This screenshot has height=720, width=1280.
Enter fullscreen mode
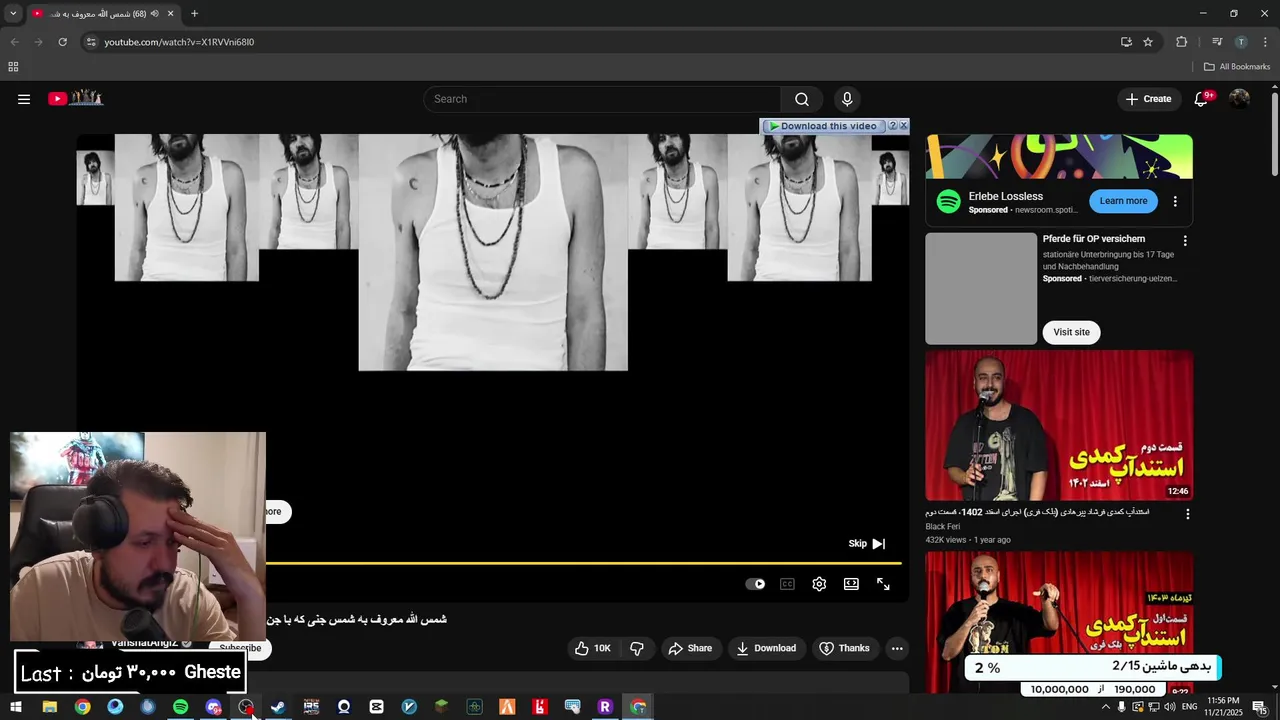coord(883,584)
